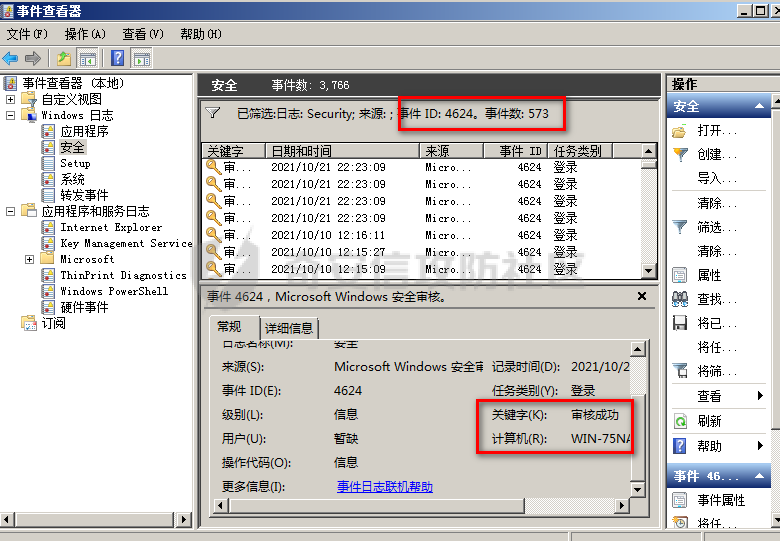780x541 pixels.
Task: Expand the Microsoft folder node
Action: pyautogui.click(x=30, y=259)
